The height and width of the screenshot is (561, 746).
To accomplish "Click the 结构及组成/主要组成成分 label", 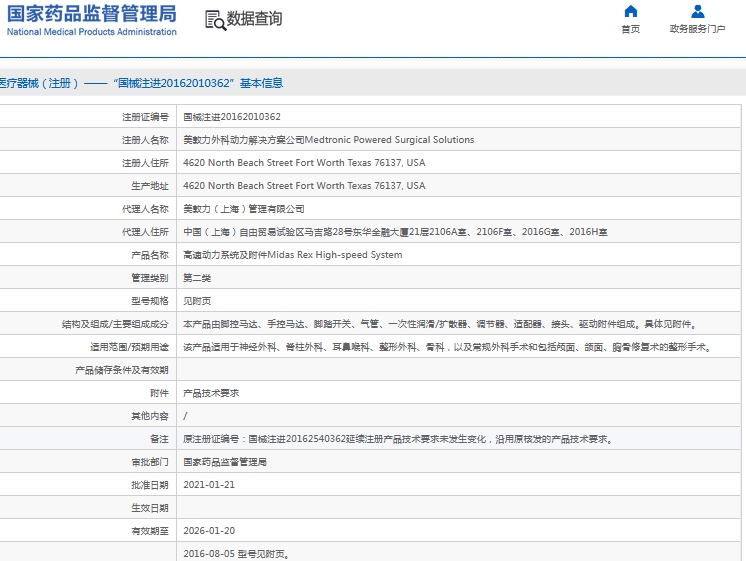I will pyautogui.click(x=115, y=324).
